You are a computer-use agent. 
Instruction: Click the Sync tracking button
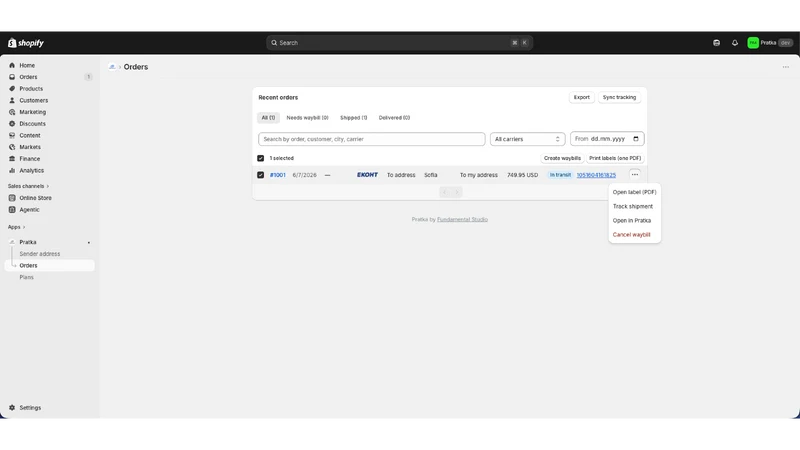pos(619,97)
